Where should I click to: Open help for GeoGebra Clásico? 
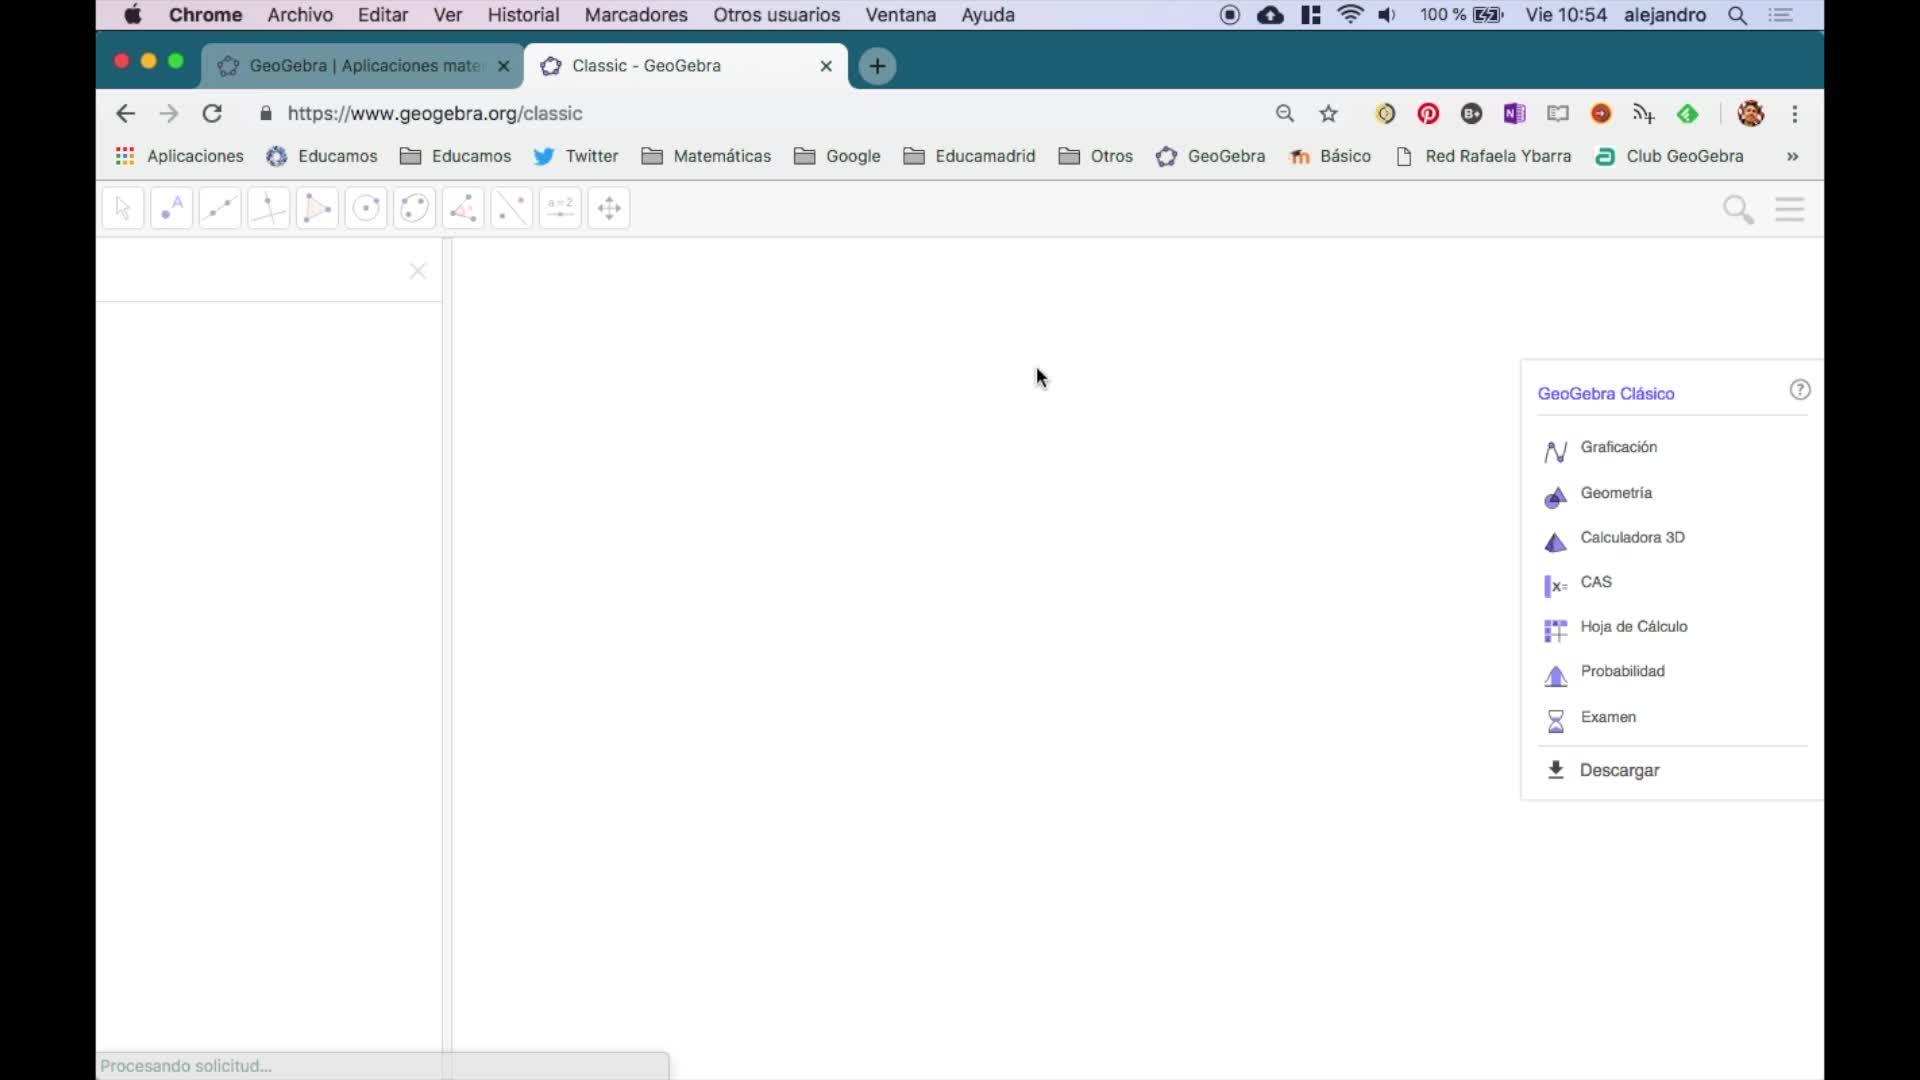tap(1799, 390)
